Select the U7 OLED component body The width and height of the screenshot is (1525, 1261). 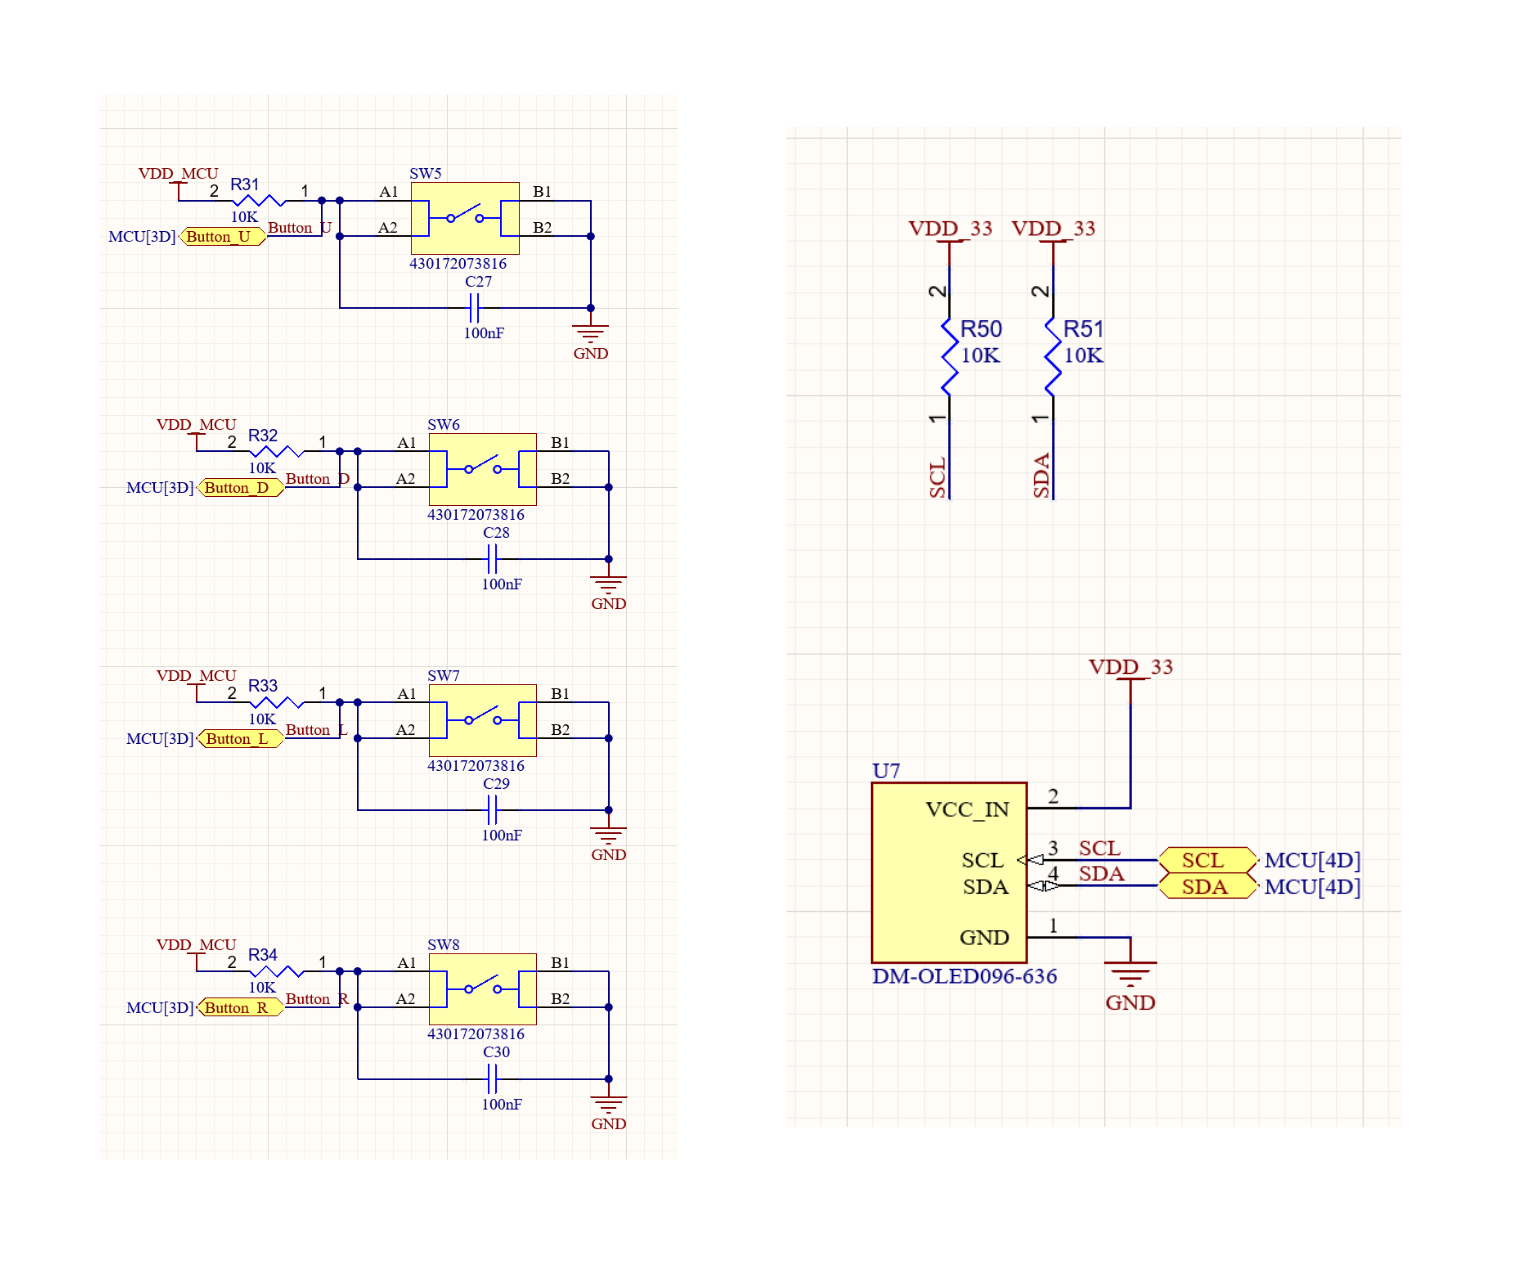coord(948,872)
